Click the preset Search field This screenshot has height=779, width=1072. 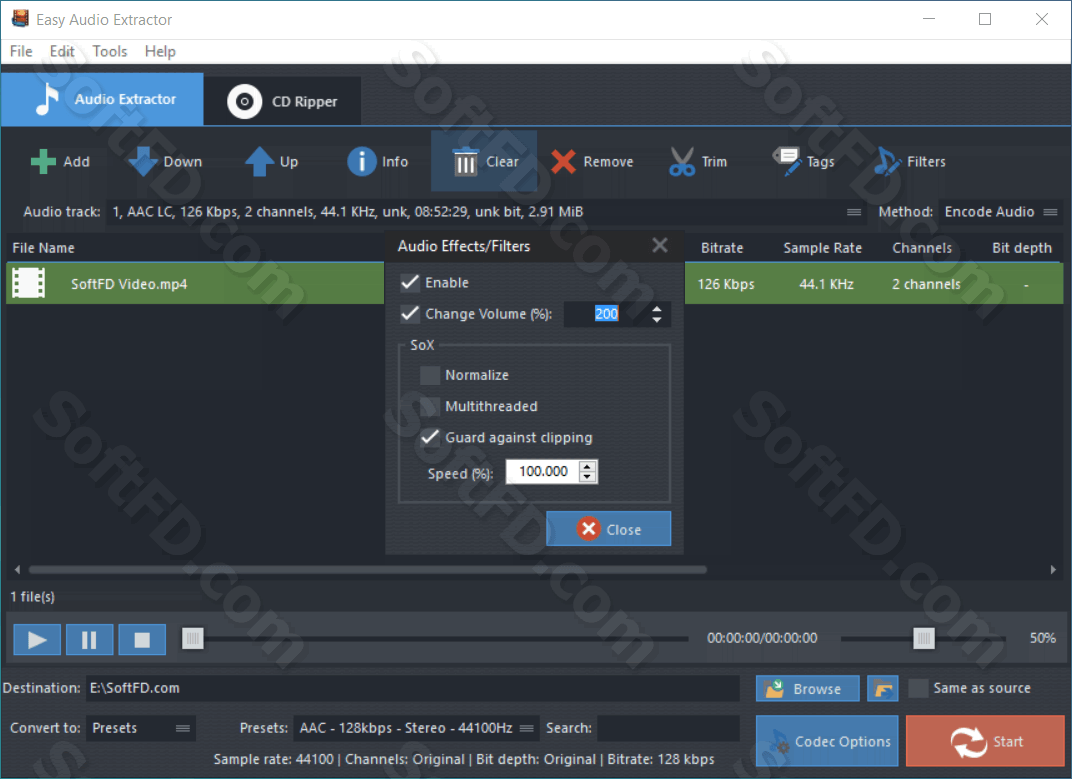(668, 728)
